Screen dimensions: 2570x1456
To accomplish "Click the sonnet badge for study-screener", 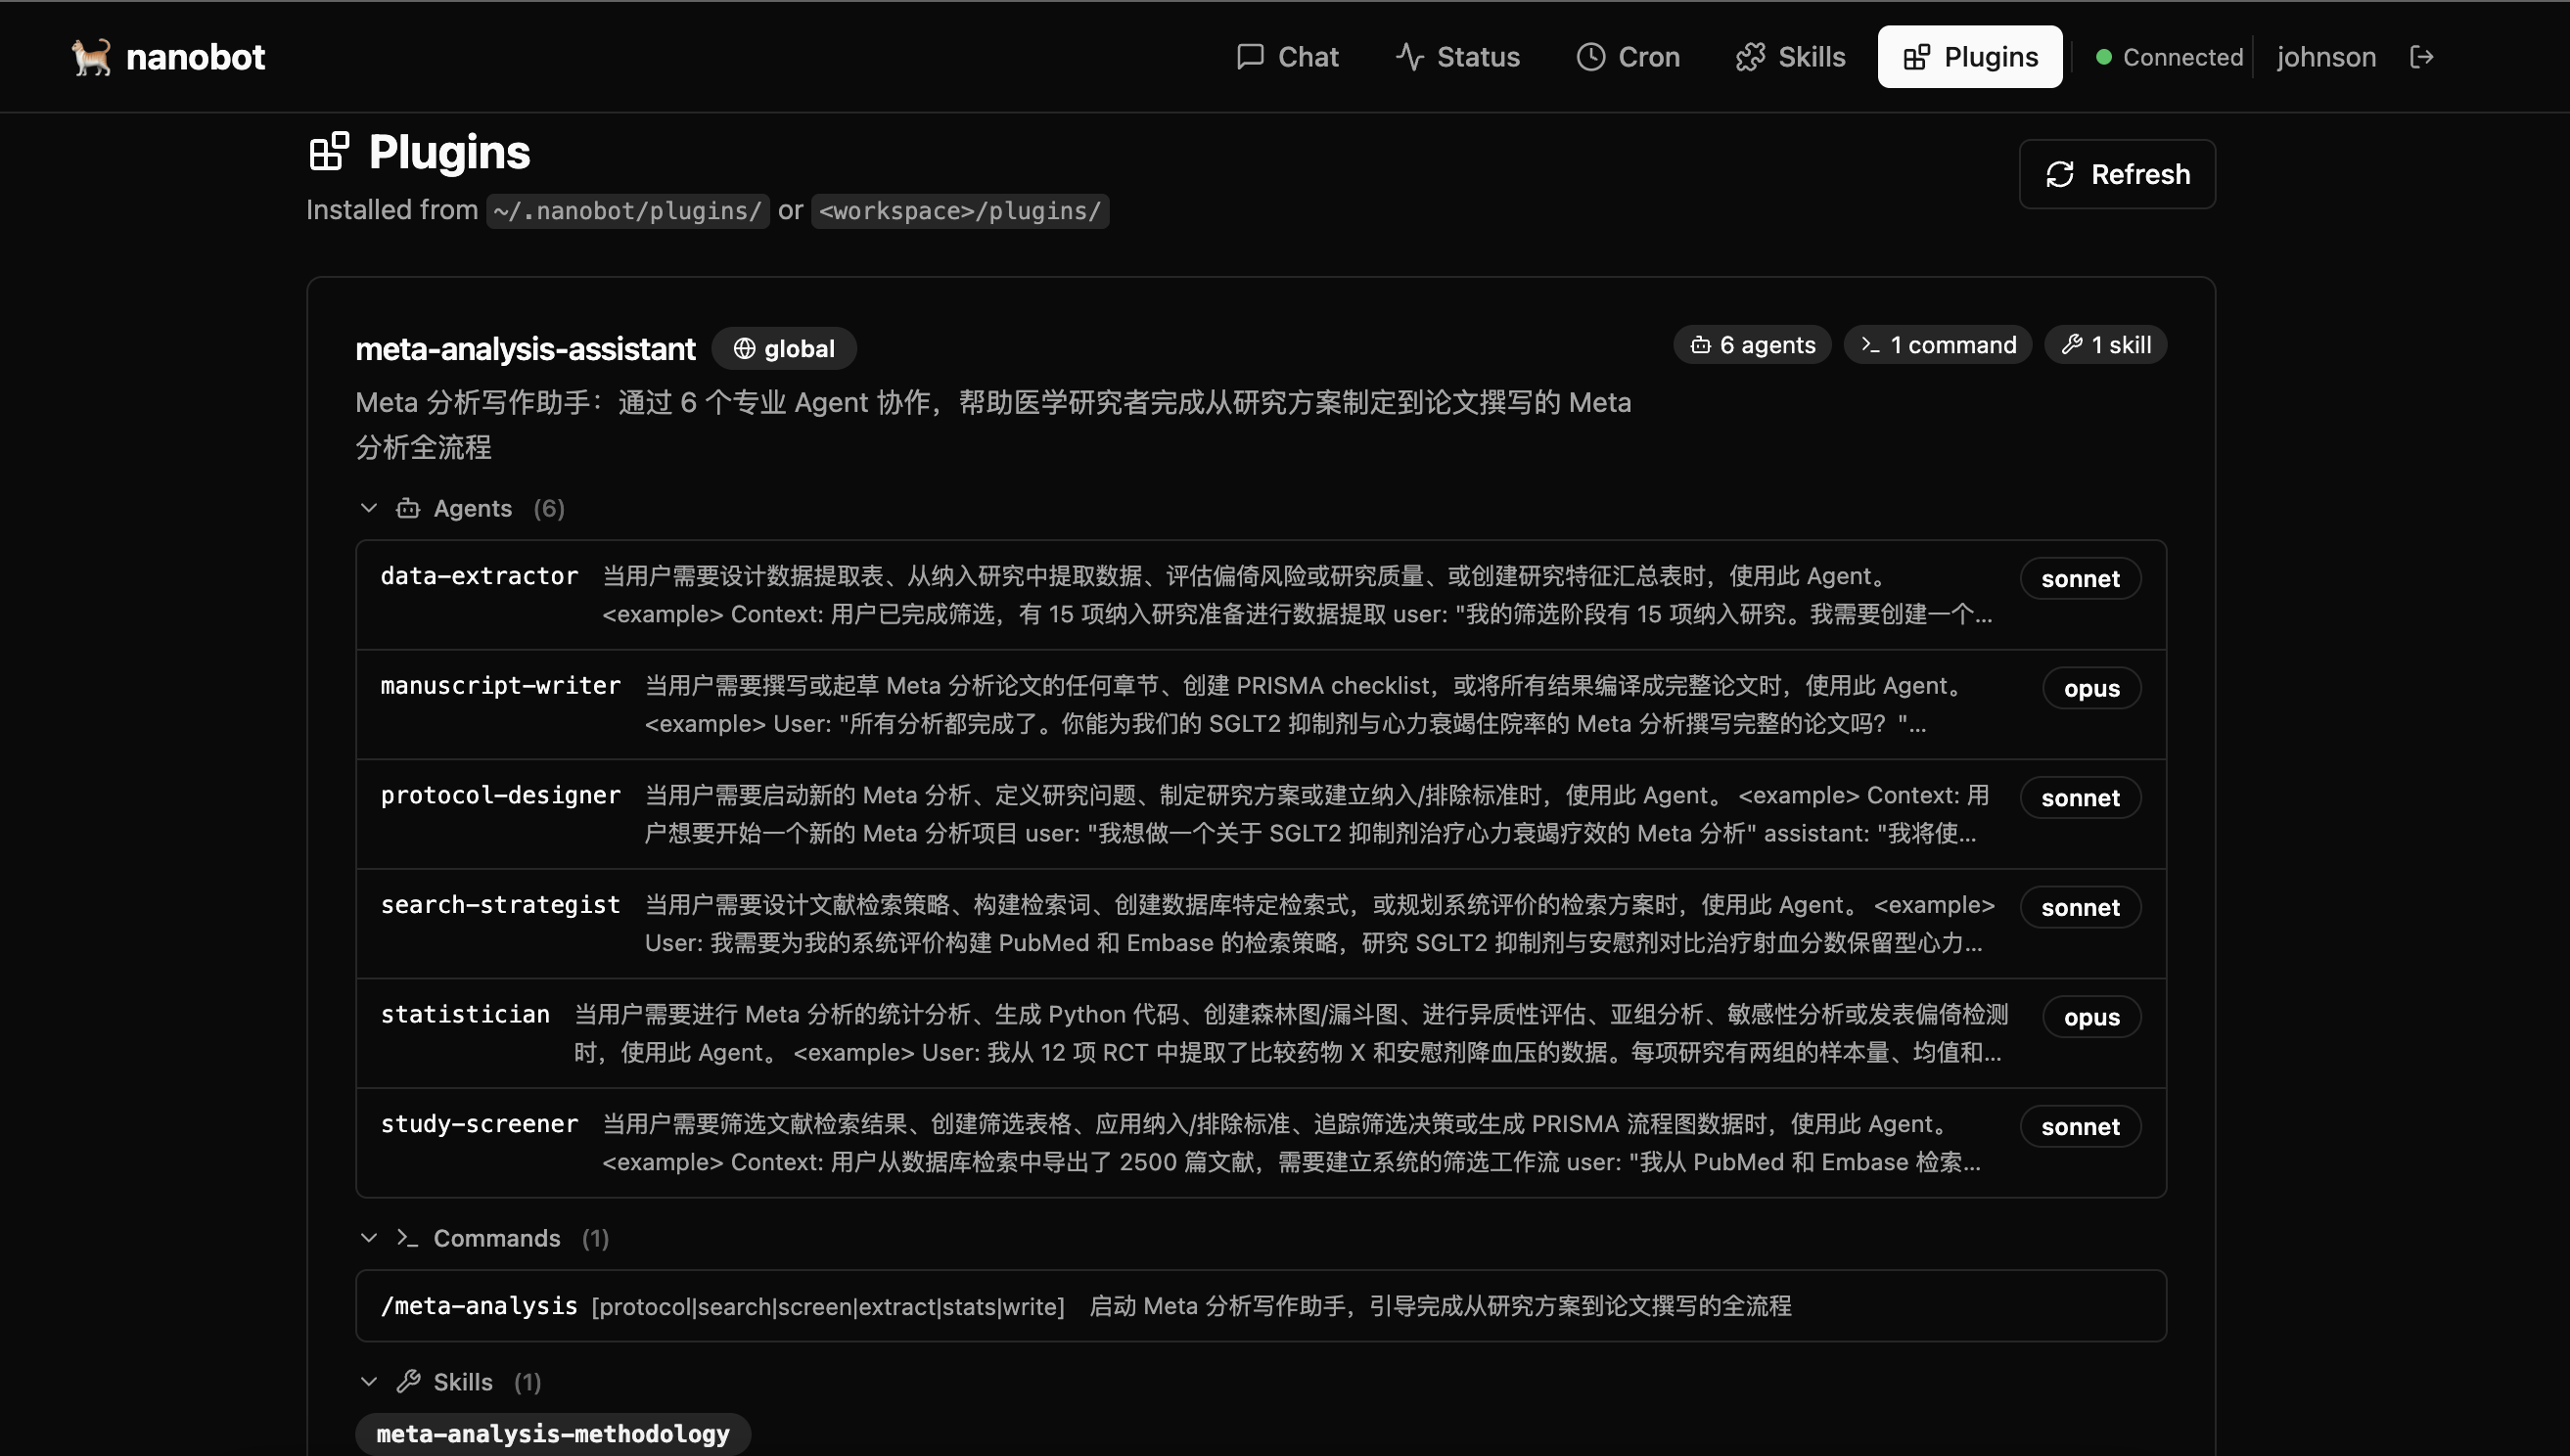I will (x=2079, y=1127).
